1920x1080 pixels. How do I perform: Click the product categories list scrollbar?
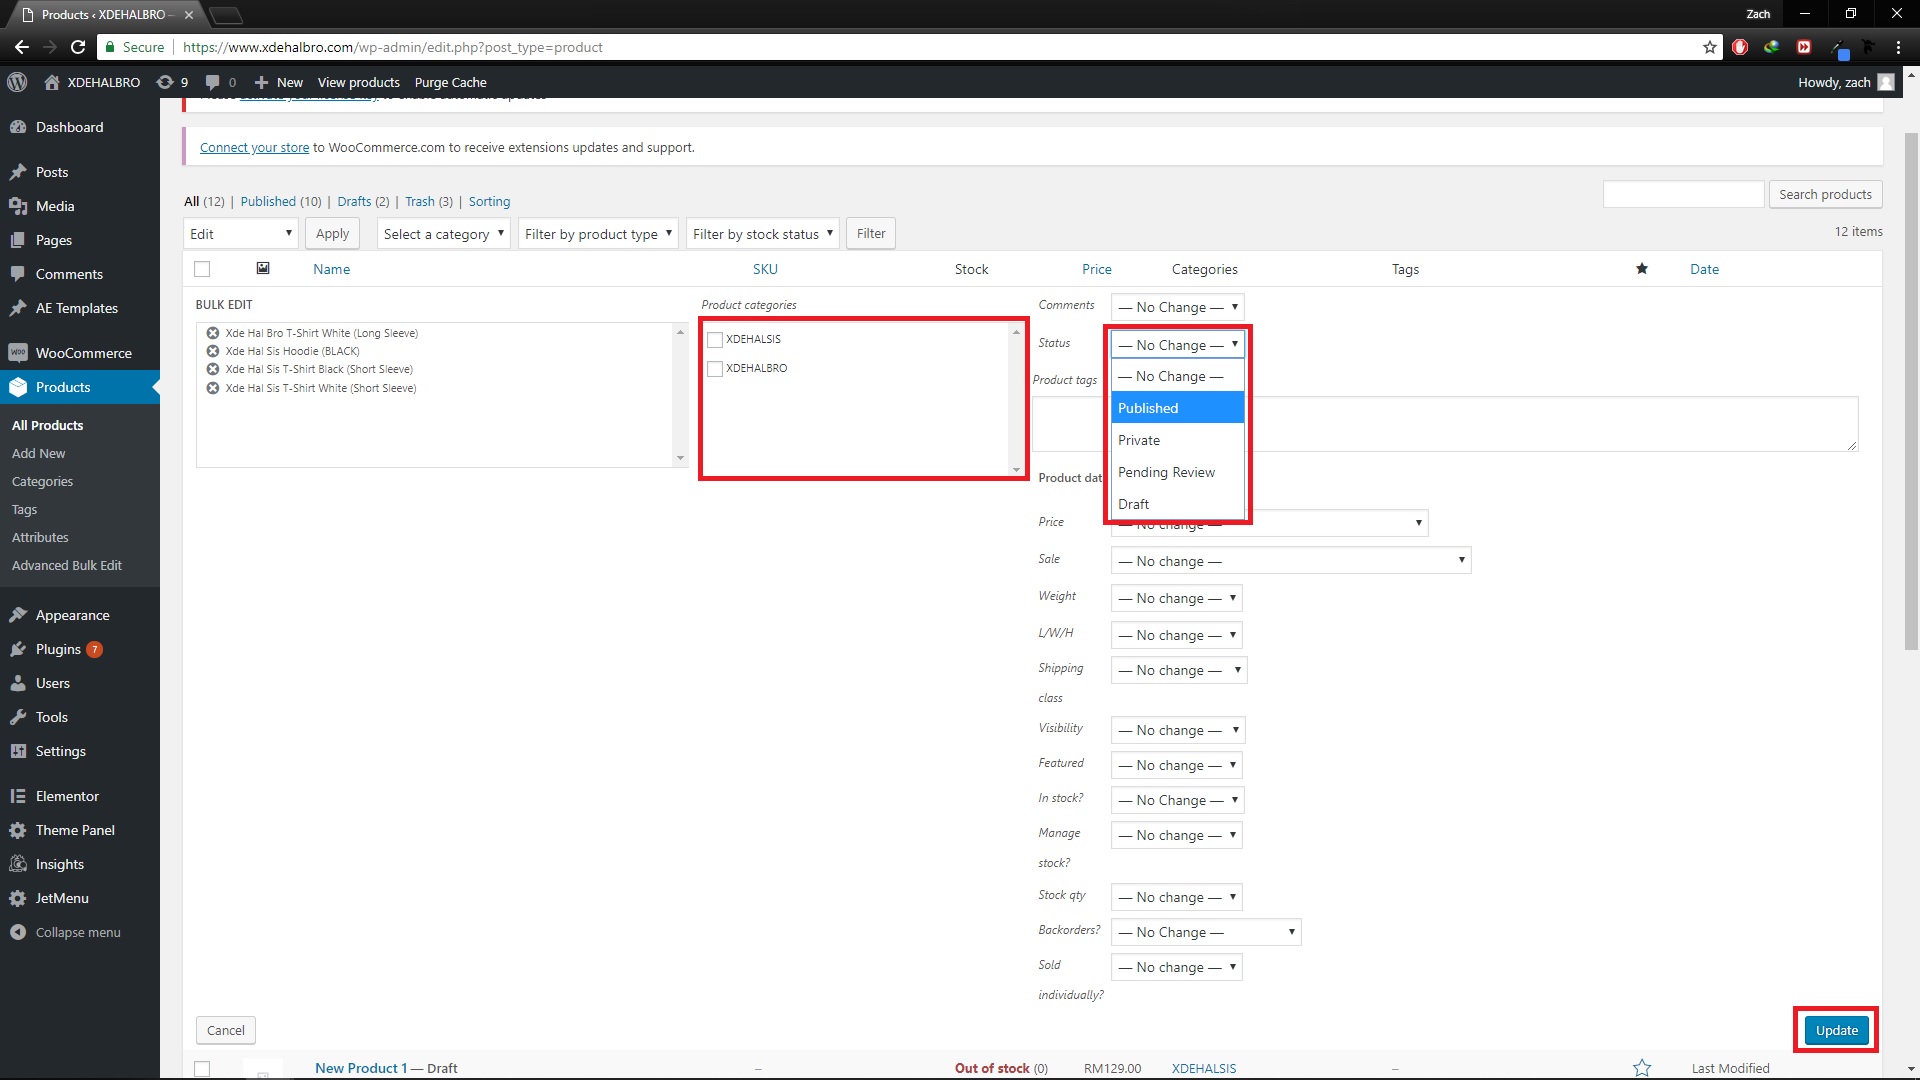coord(1016,400)
